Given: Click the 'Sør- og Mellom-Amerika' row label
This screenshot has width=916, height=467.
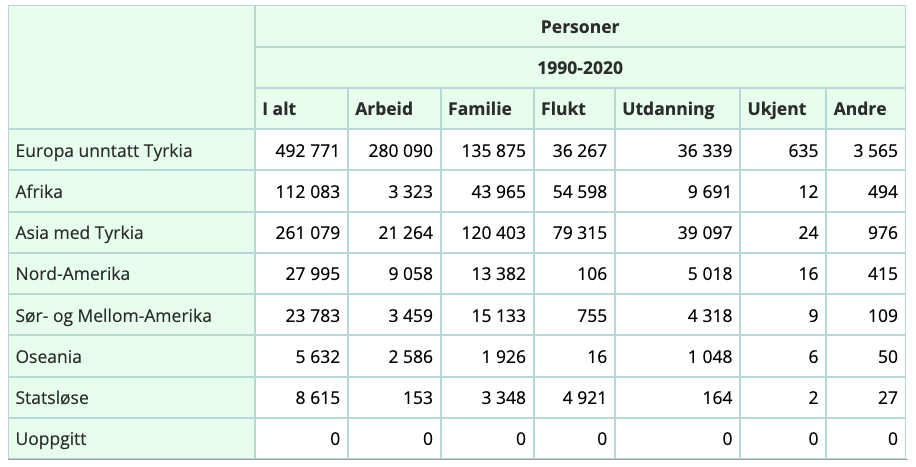Looking at the screenshot, I should (x=113, y=316).
